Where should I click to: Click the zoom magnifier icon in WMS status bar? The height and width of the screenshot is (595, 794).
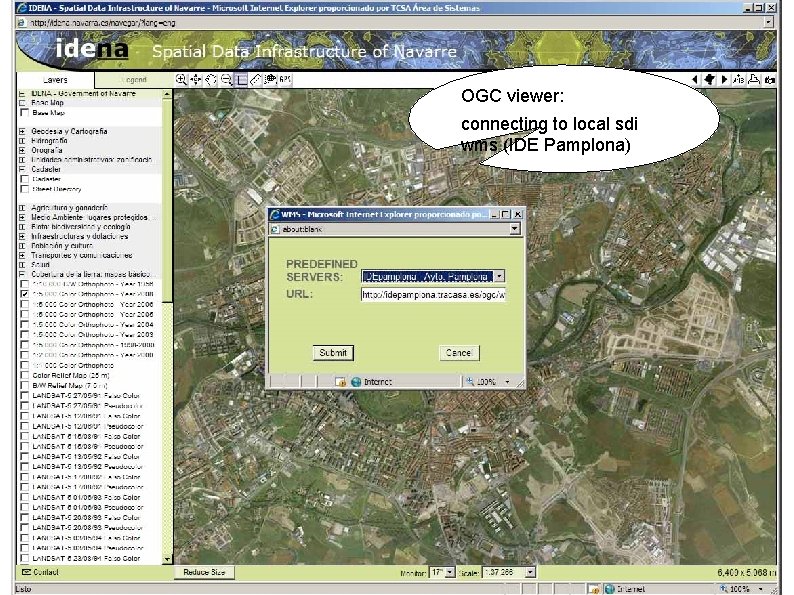470,381
